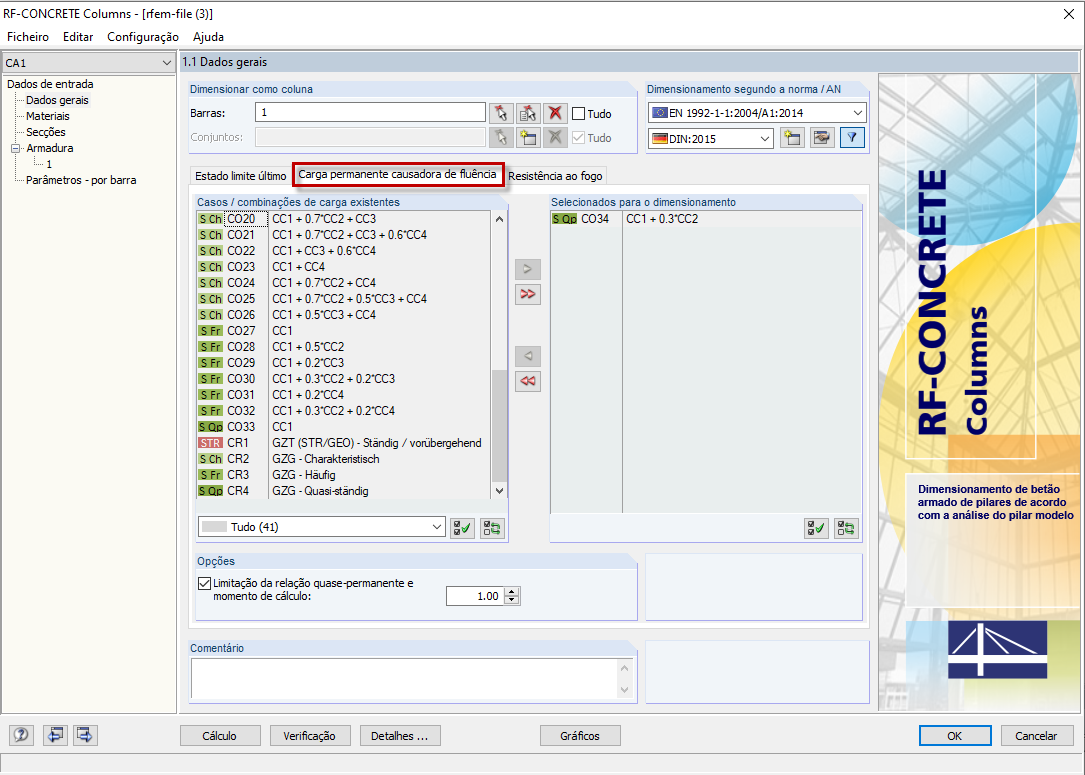Screen dimensions: 1085x775
Task: Go to previous table icon
Action: click(x=55, y=735)
